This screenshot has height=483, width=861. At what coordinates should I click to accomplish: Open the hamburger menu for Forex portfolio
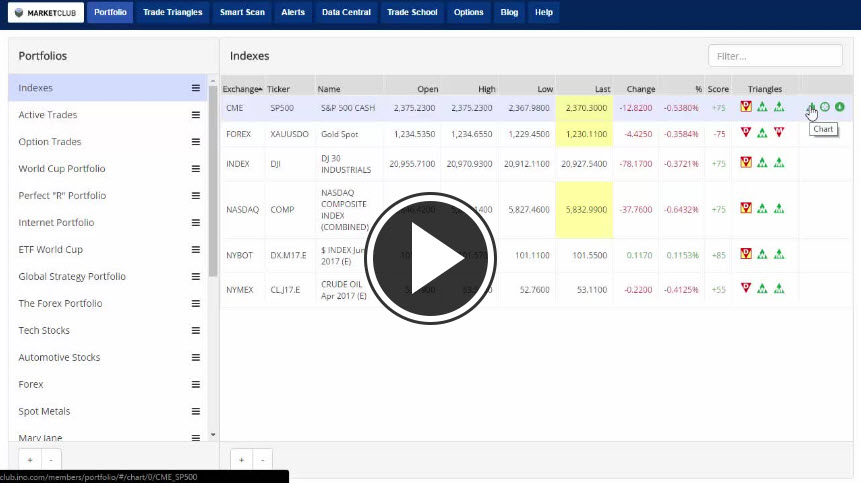pos(195,384)
